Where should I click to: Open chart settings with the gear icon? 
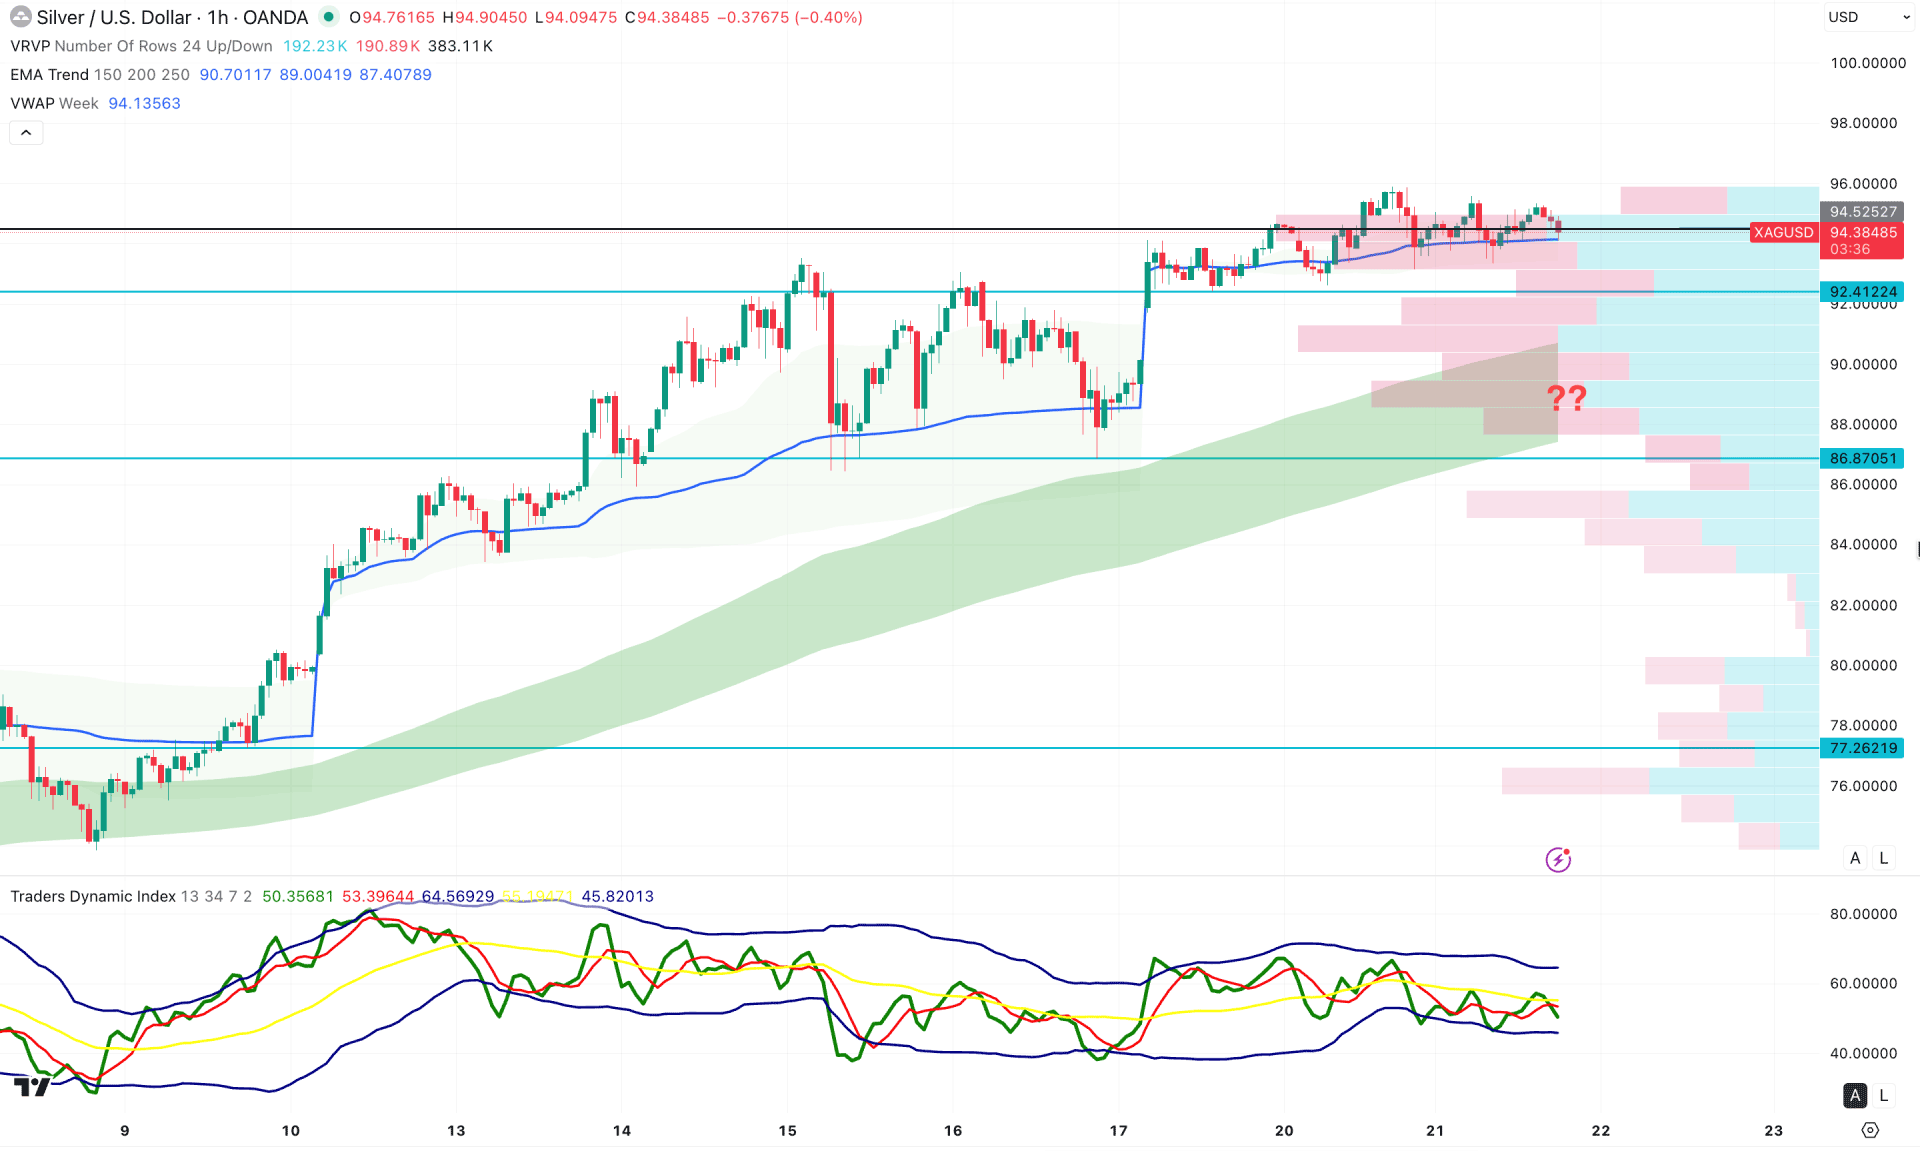tap(1870, 1130)
